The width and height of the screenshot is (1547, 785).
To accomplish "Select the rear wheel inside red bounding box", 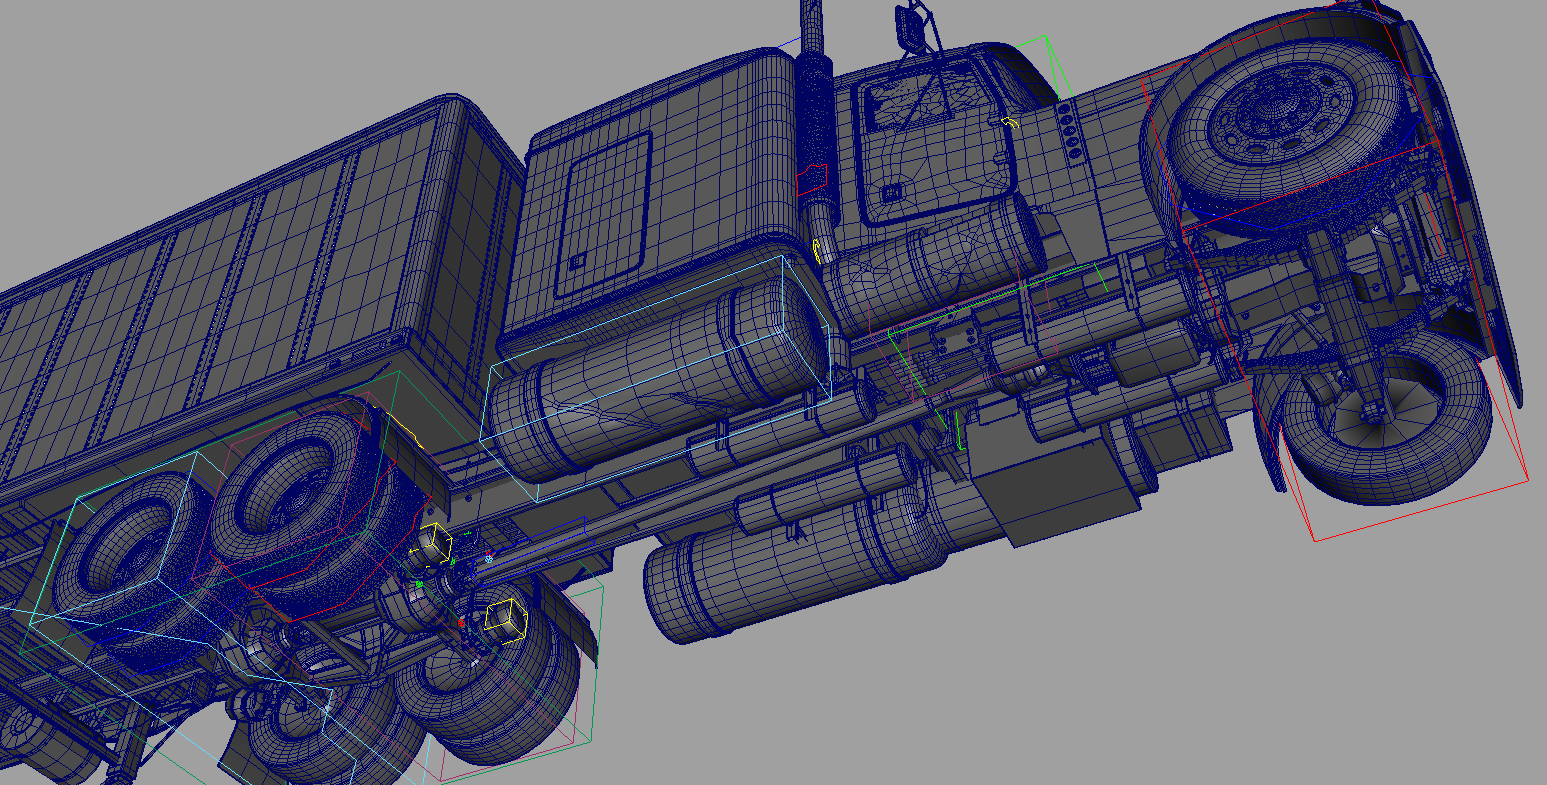I will (290, 490).
